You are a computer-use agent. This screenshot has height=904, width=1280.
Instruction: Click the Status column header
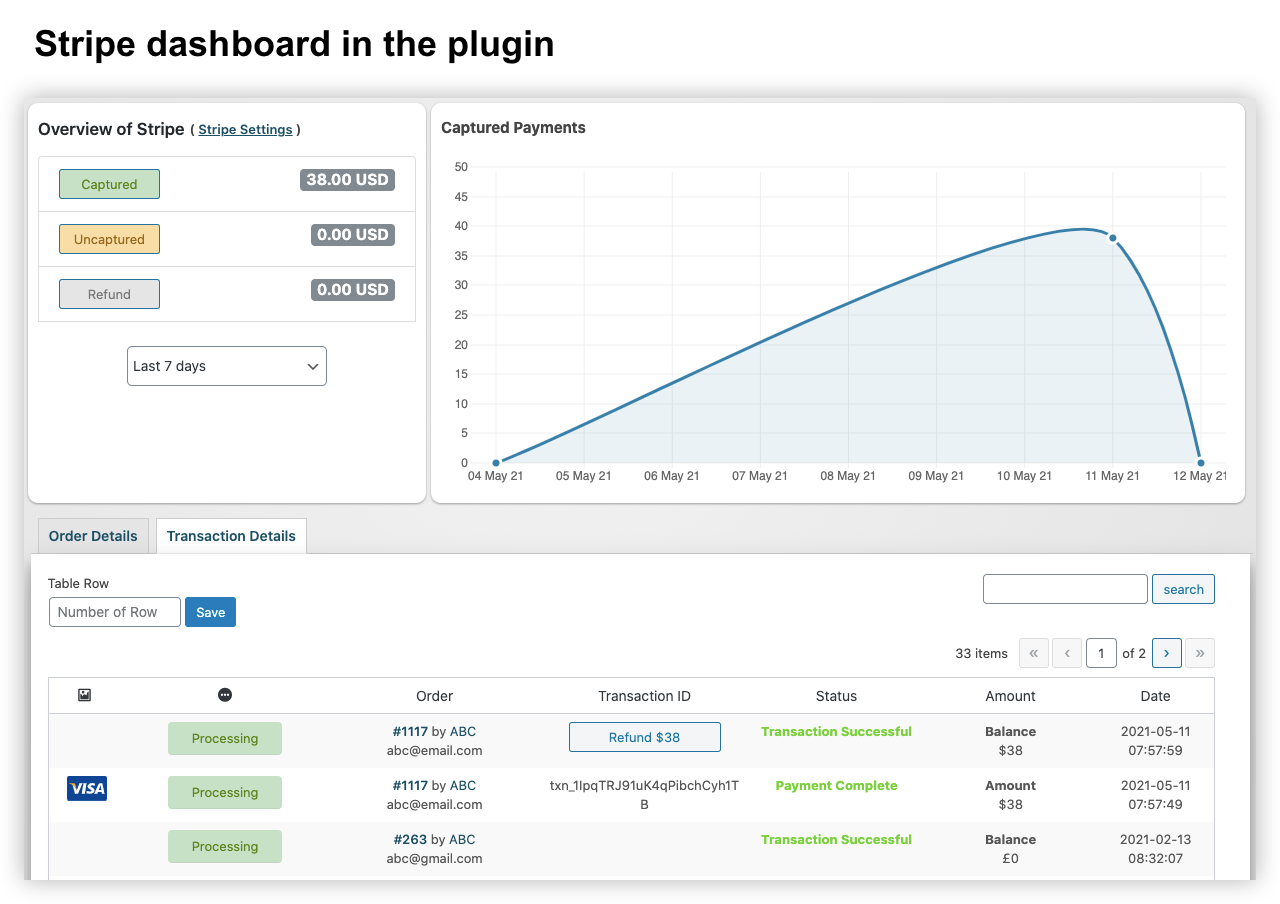pyautogui.click(x=836, y=696)
